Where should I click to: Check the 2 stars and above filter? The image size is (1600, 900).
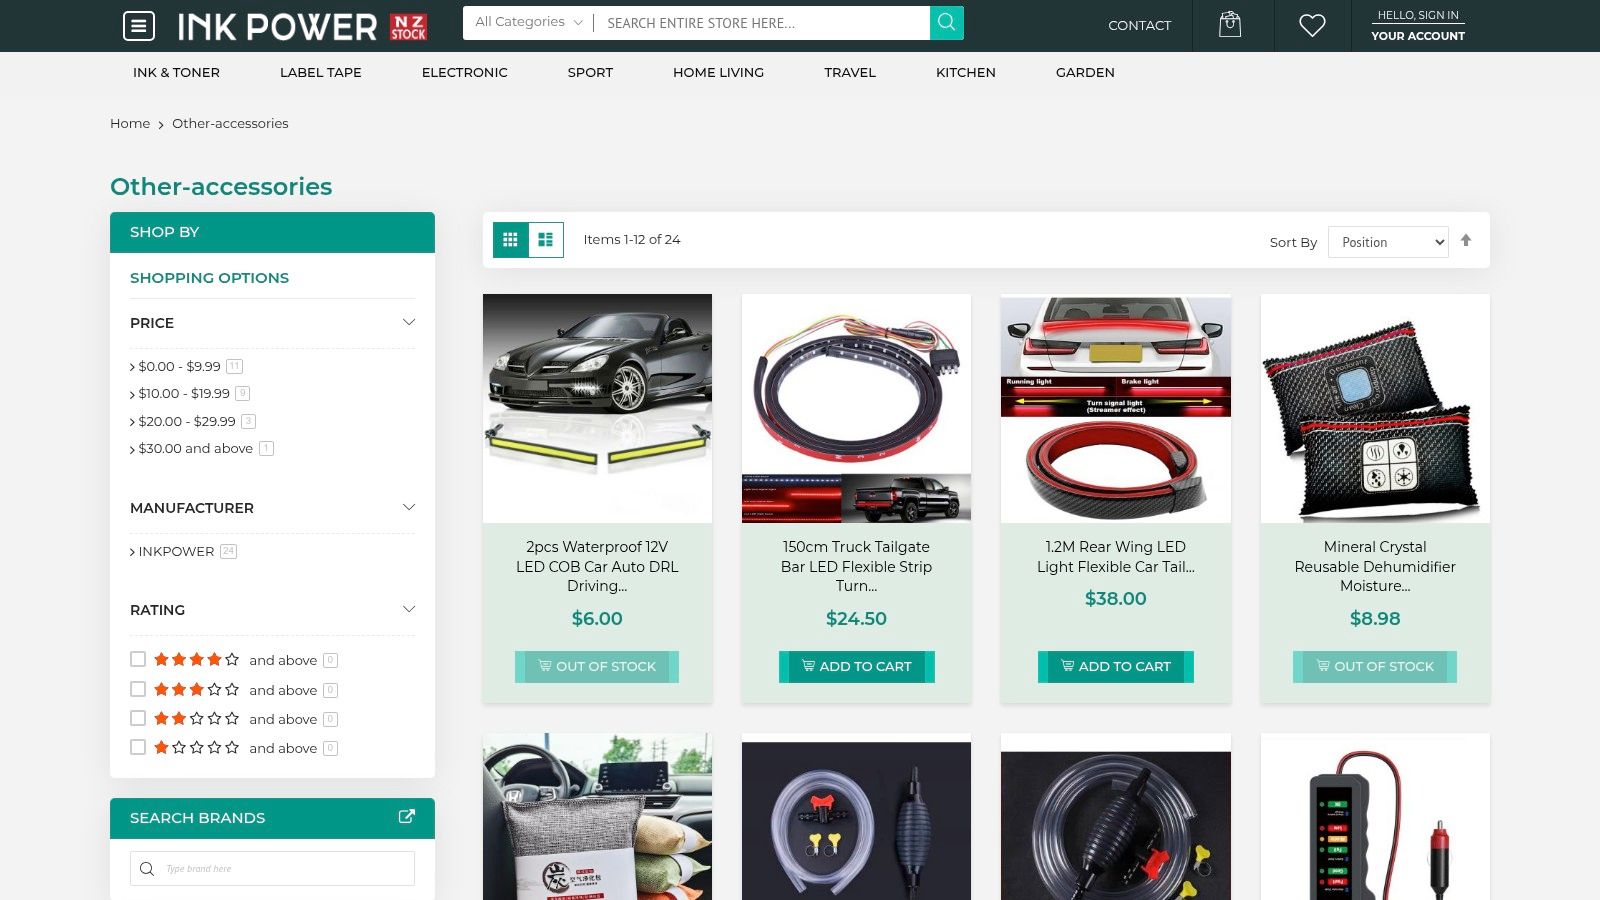[x=138, y=718]
